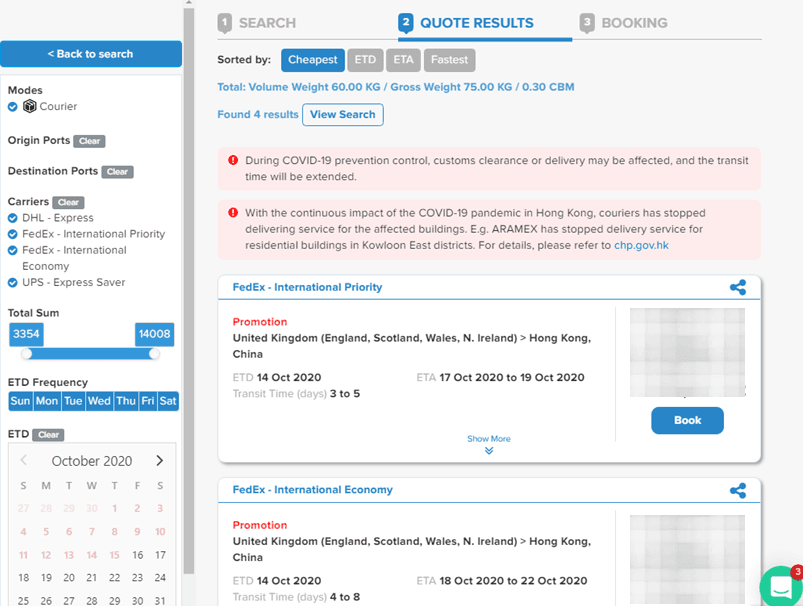Toggle Fri in ETD Frequency
The width and height of the screenshot is (803, 606).
(x=148, y=401)
